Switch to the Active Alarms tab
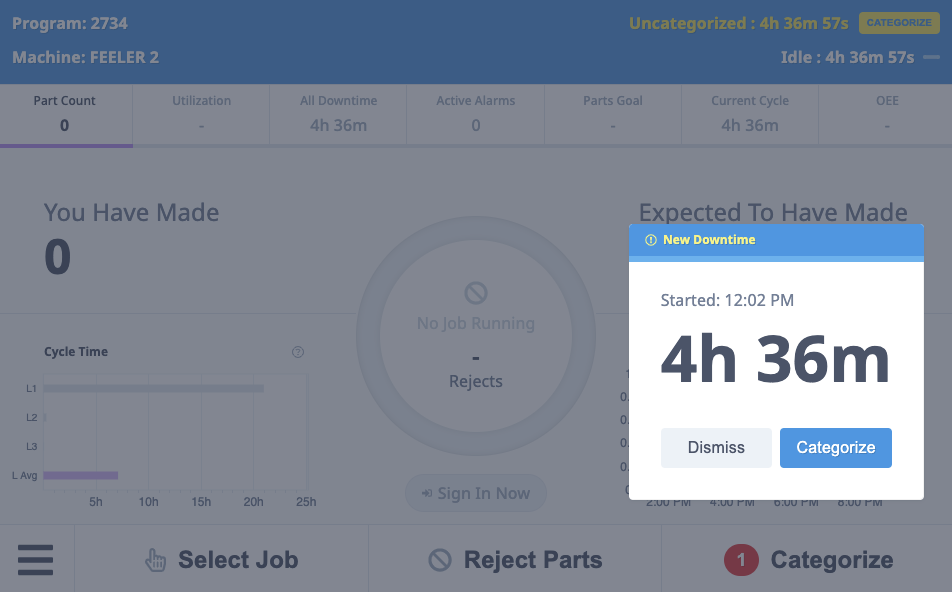Image resolution: width=952 pixels, height=592 pixels. tap(475, 113)
